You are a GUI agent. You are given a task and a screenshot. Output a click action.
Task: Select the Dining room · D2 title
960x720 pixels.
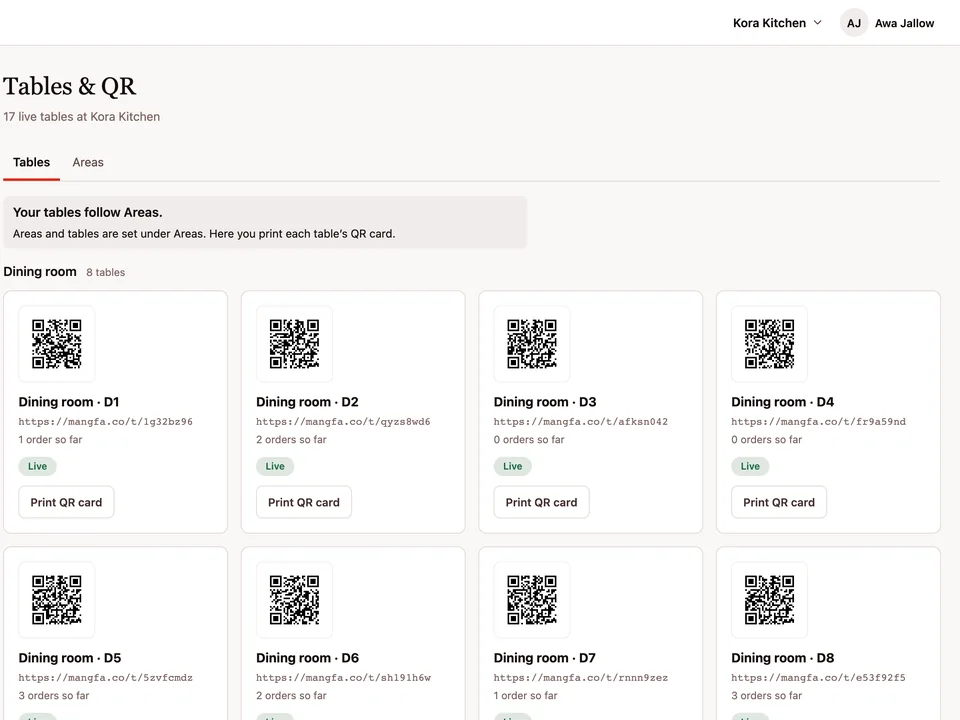(307, 402)
